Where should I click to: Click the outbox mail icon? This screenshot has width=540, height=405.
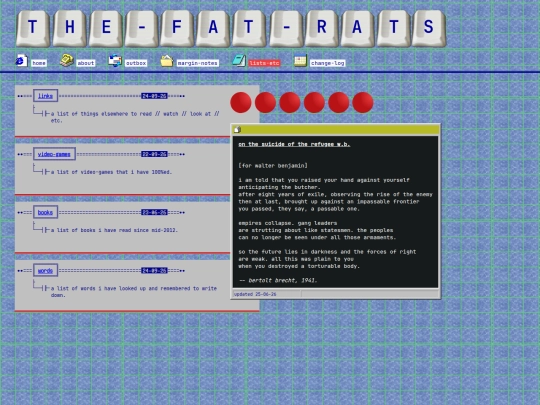115,60
